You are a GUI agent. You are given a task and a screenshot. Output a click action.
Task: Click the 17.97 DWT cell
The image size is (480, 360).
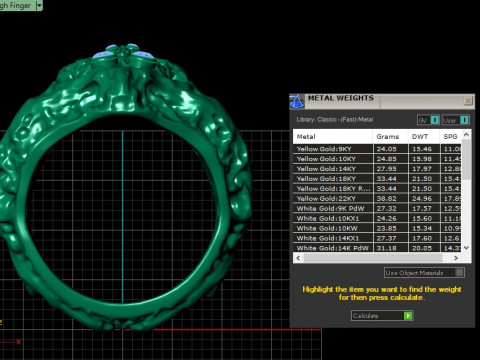[x=424, y=169]
